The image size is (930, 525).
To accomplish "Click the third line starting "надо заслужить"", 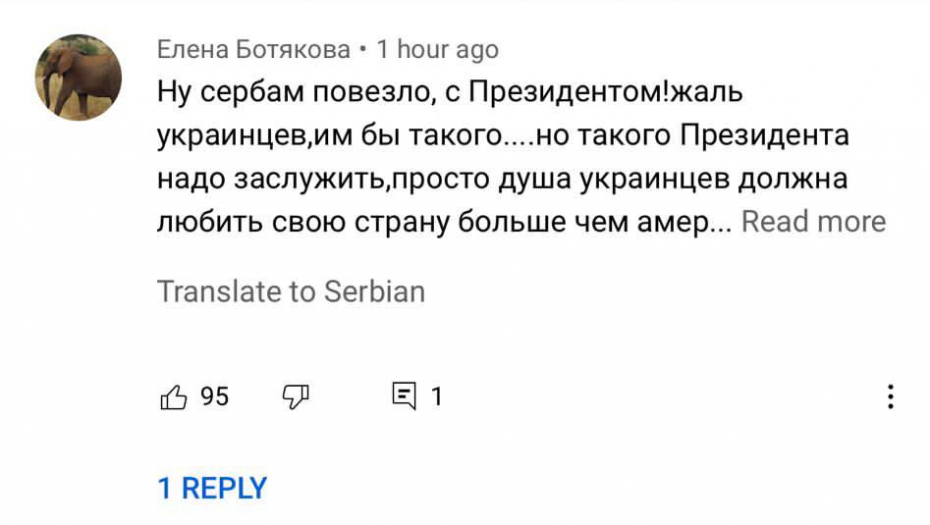I will pos(502,178).
